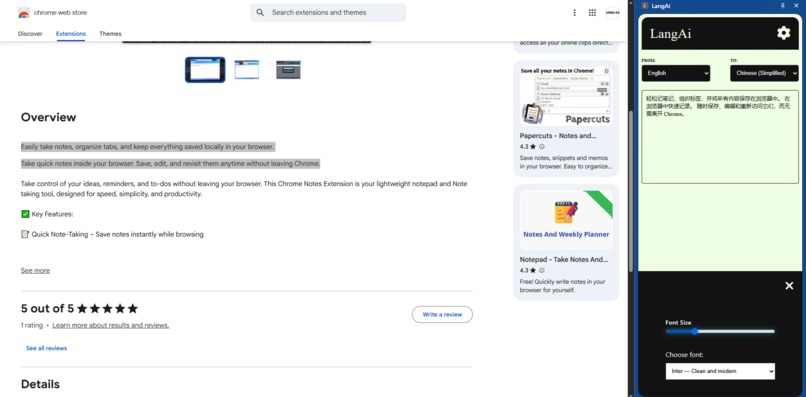Click 'Quick Note-Taking – Save notes instantly' line
This screenshot has height=397, width=806.
click(x=112, y=234)
